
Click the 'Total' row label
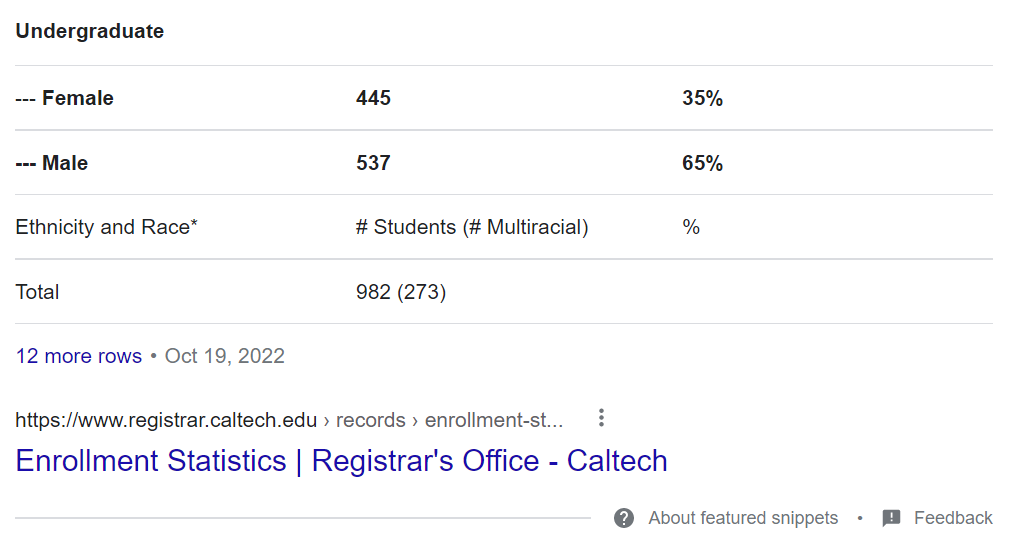coord(38,292)
